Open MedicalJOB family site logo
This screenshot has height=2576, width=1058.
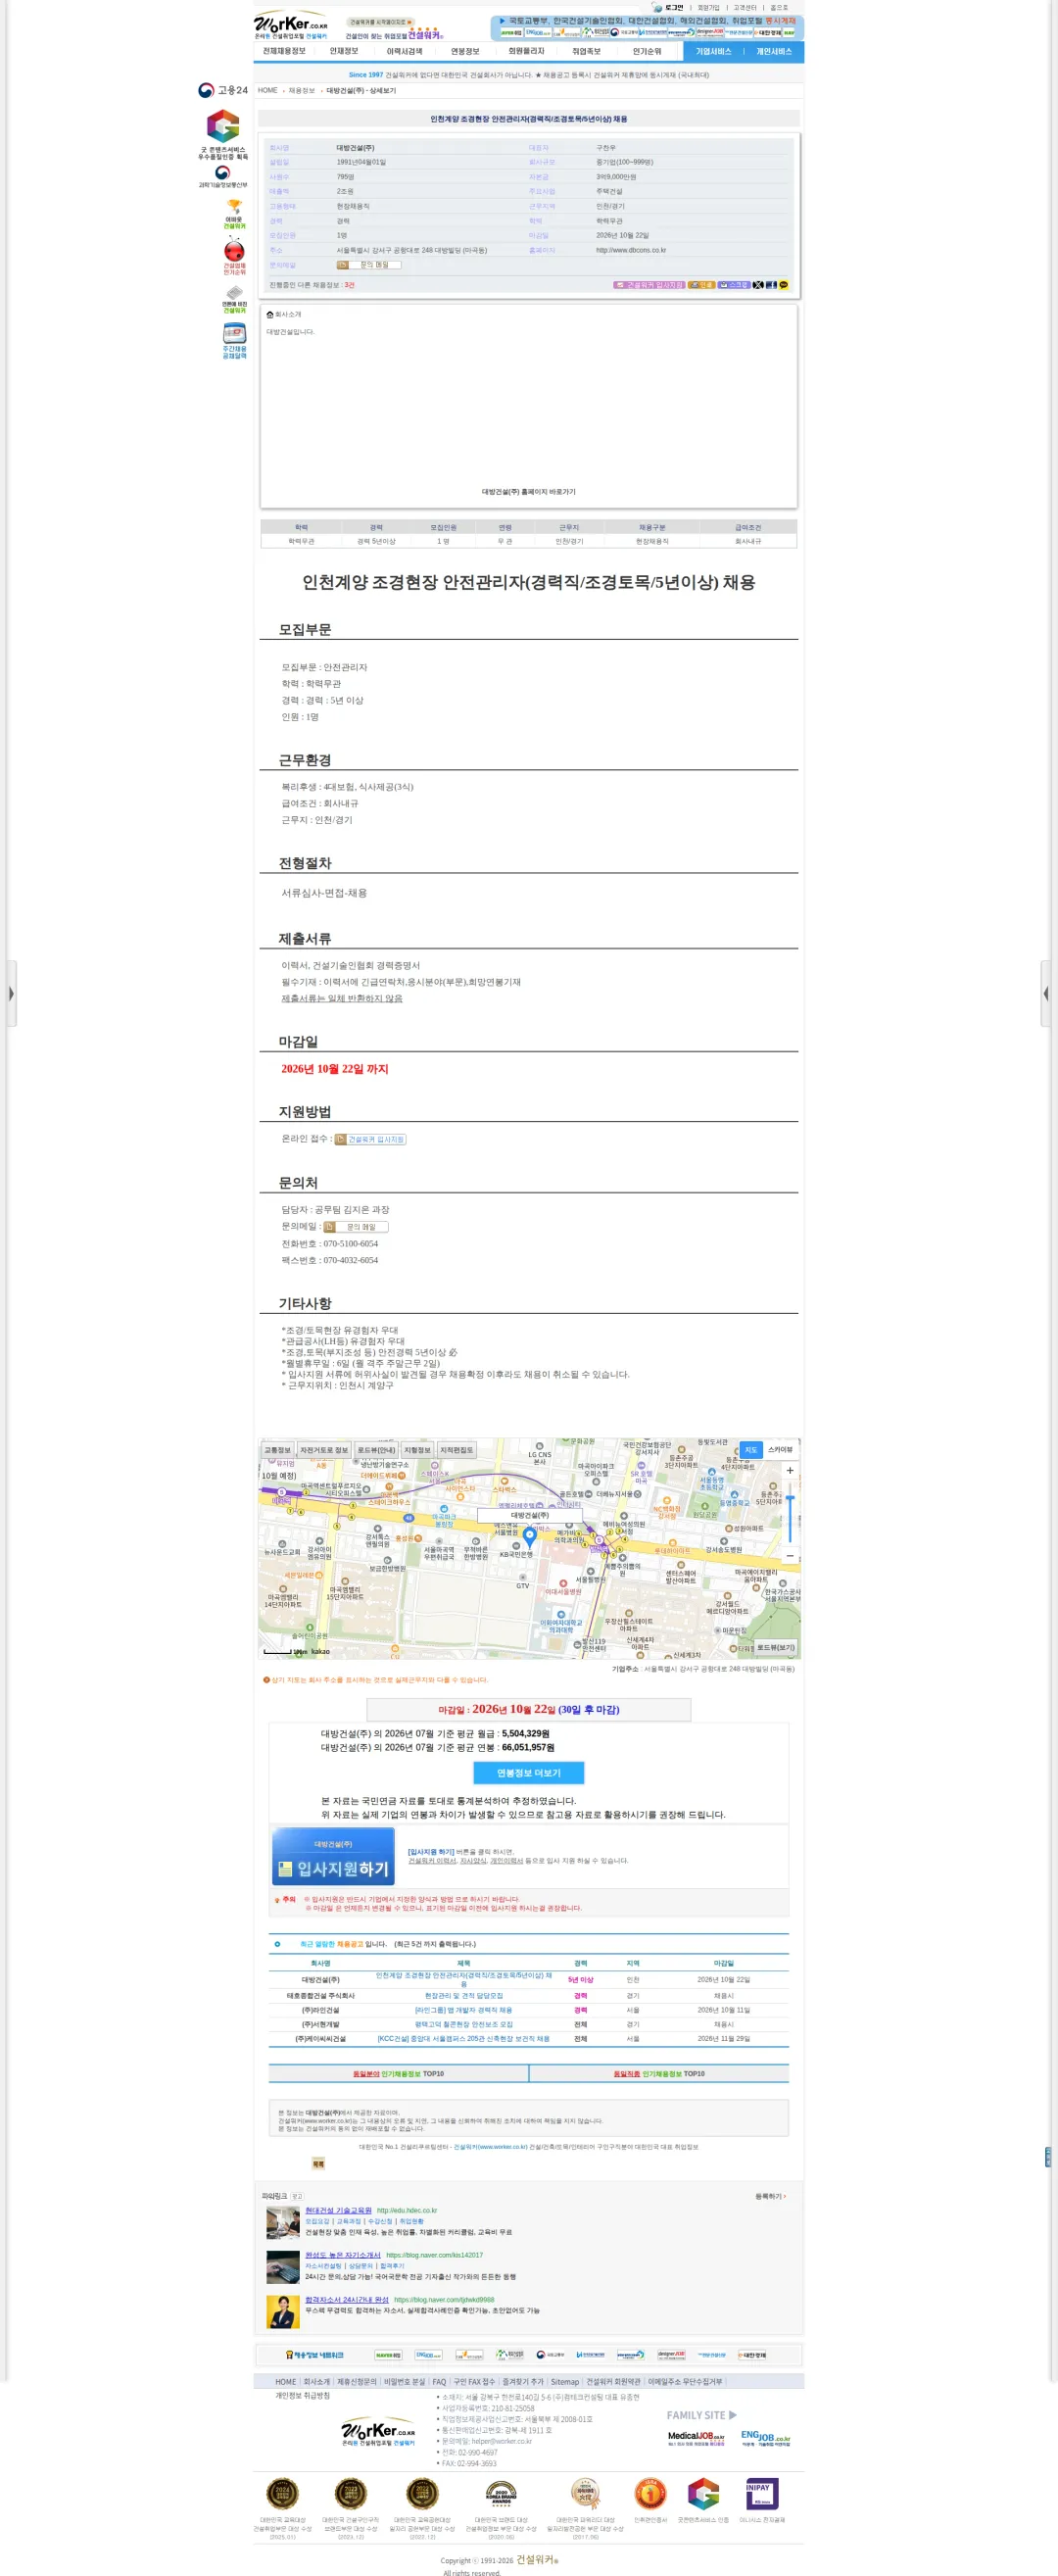pyautogui.click(x=696, y=2437)
